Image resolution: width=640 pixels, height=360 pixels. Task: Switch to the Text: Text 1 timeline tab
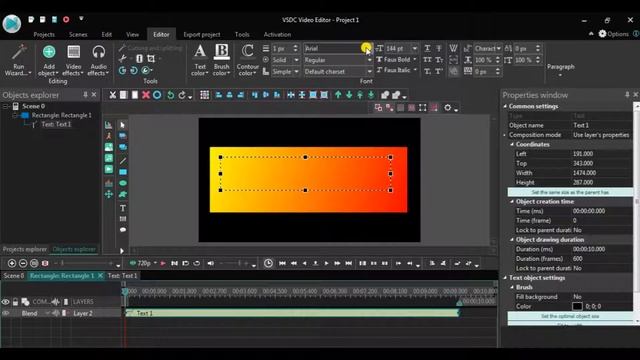tap(122, 276)
